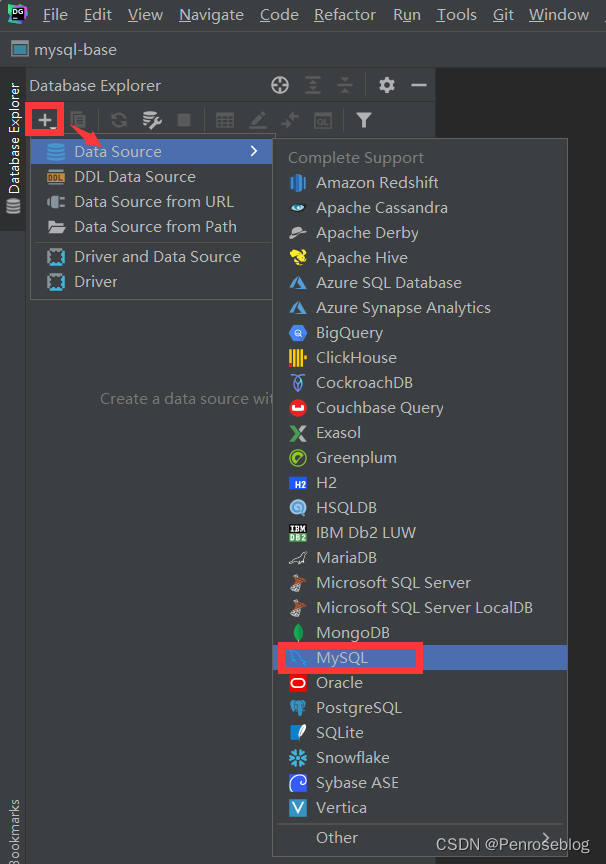This screenshot has height=864, width=606.
Task: Open the Edit menu
Action: (98, 15)
